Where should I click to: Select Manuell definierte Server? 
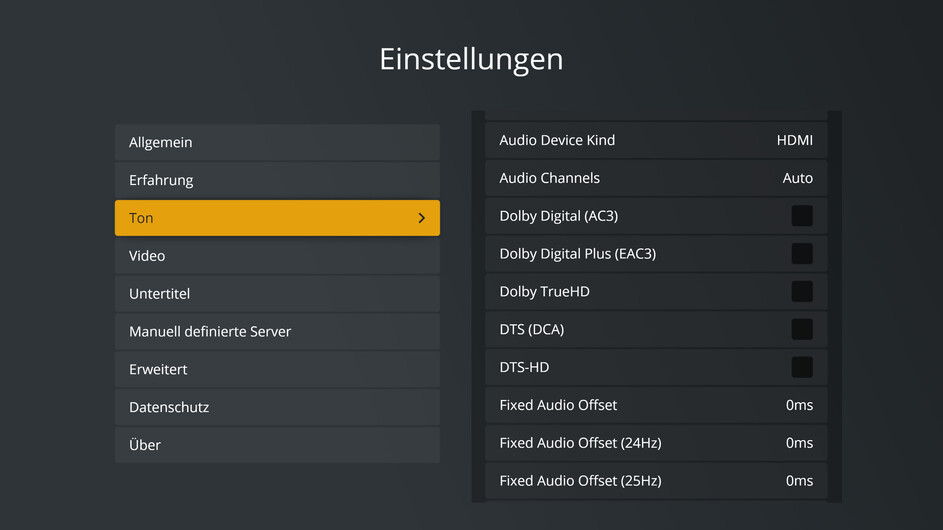click(277, 332)
